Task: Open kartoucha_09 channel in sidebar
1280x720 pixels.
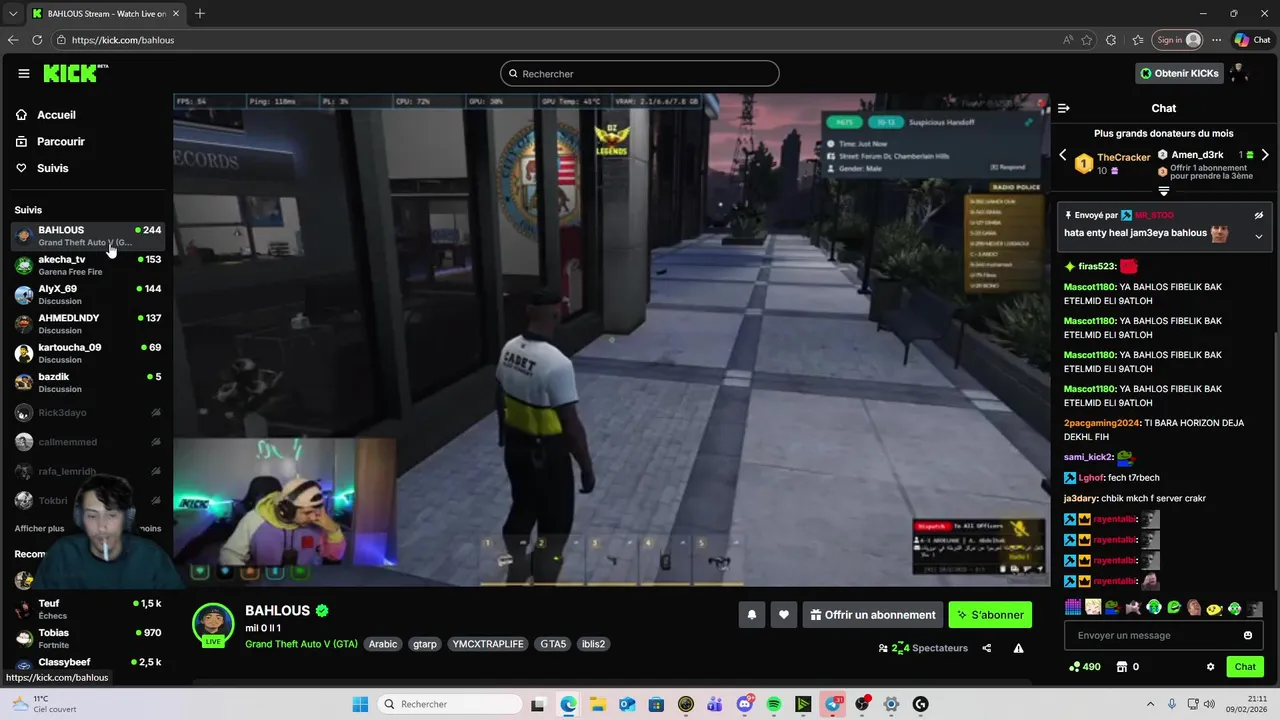Action: (x=87, y=353)
